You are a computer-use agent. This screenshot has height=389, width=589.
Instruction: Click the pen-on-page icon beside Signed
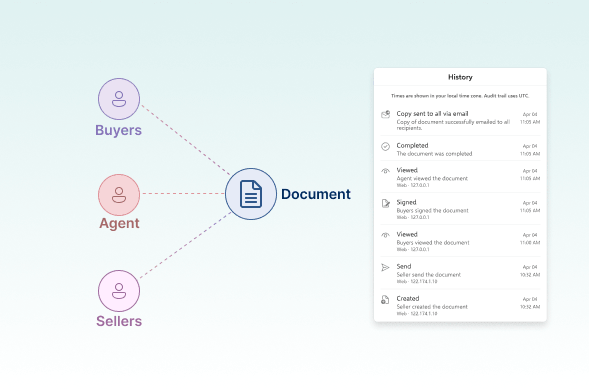[385, 203]
